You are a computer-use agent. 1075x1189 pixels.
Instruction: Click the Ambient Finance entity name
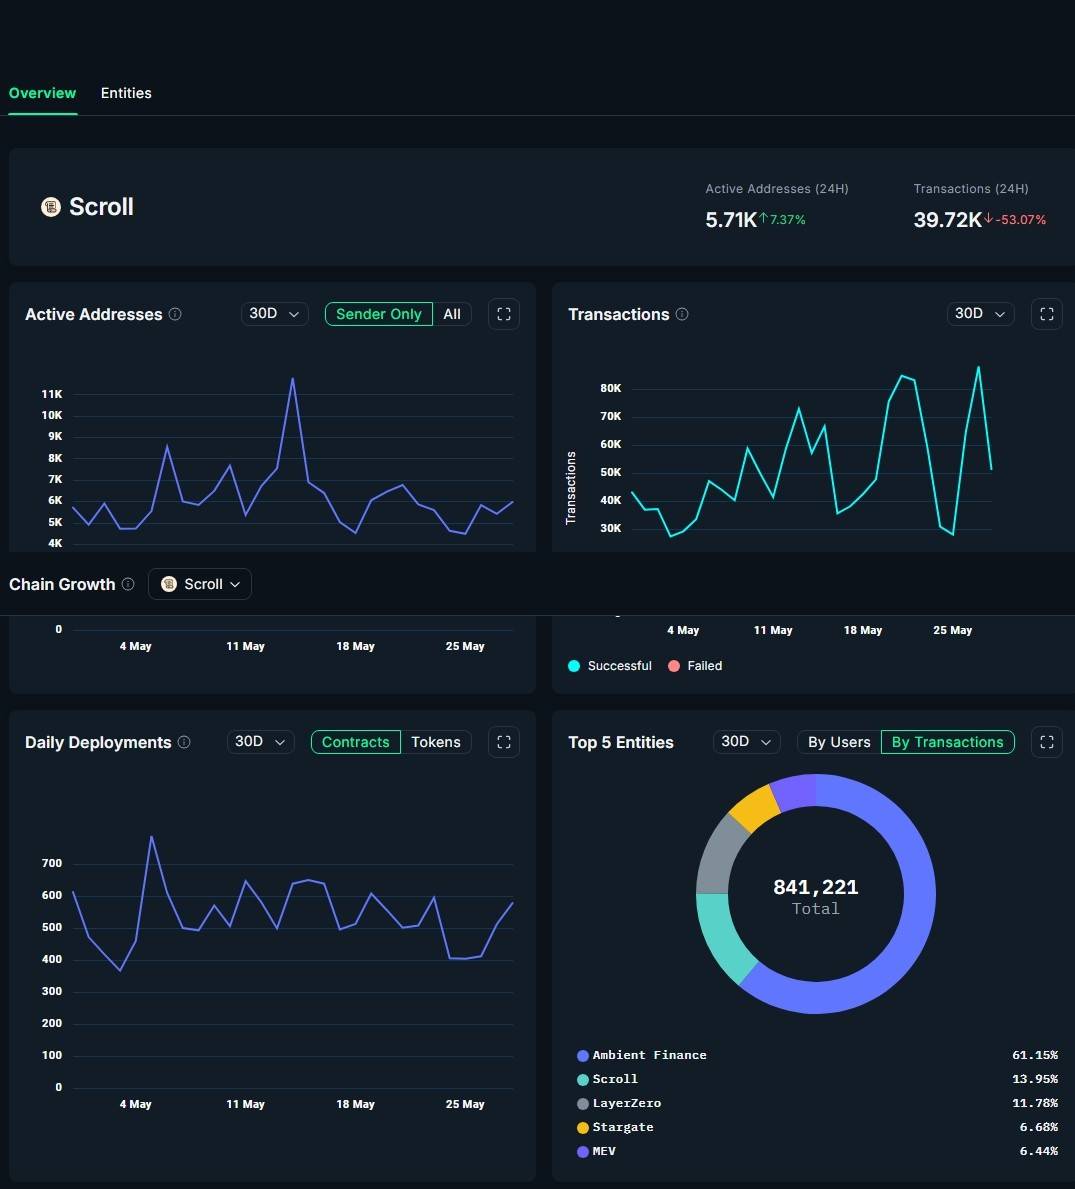click(650, 1055)
